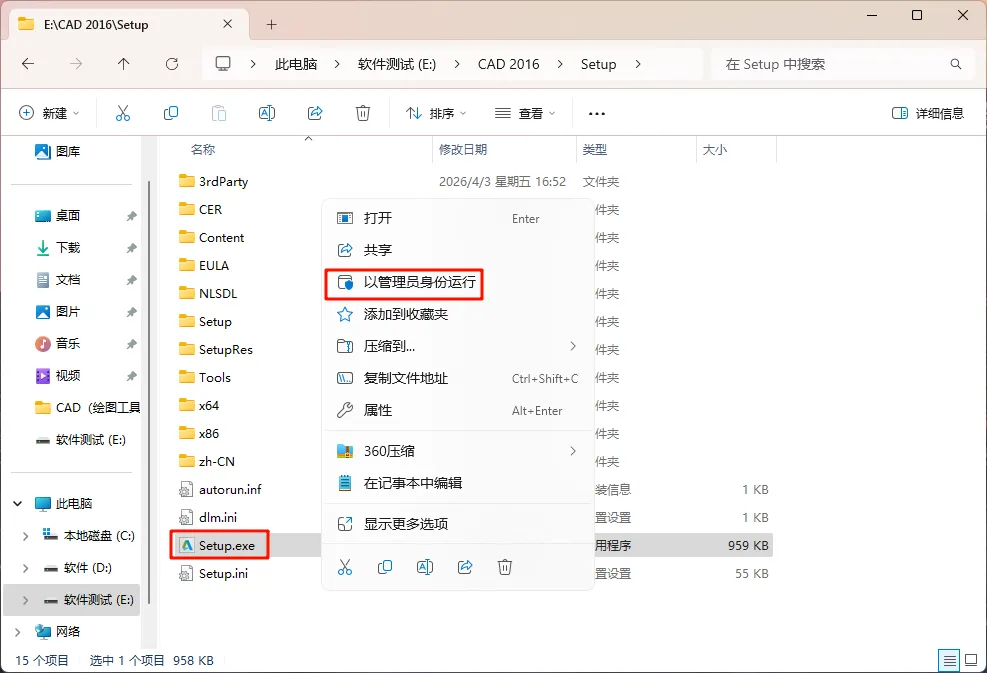Choose 复制文件地址 in the context menu
987x673 pixels.
(x=458, y=378)
